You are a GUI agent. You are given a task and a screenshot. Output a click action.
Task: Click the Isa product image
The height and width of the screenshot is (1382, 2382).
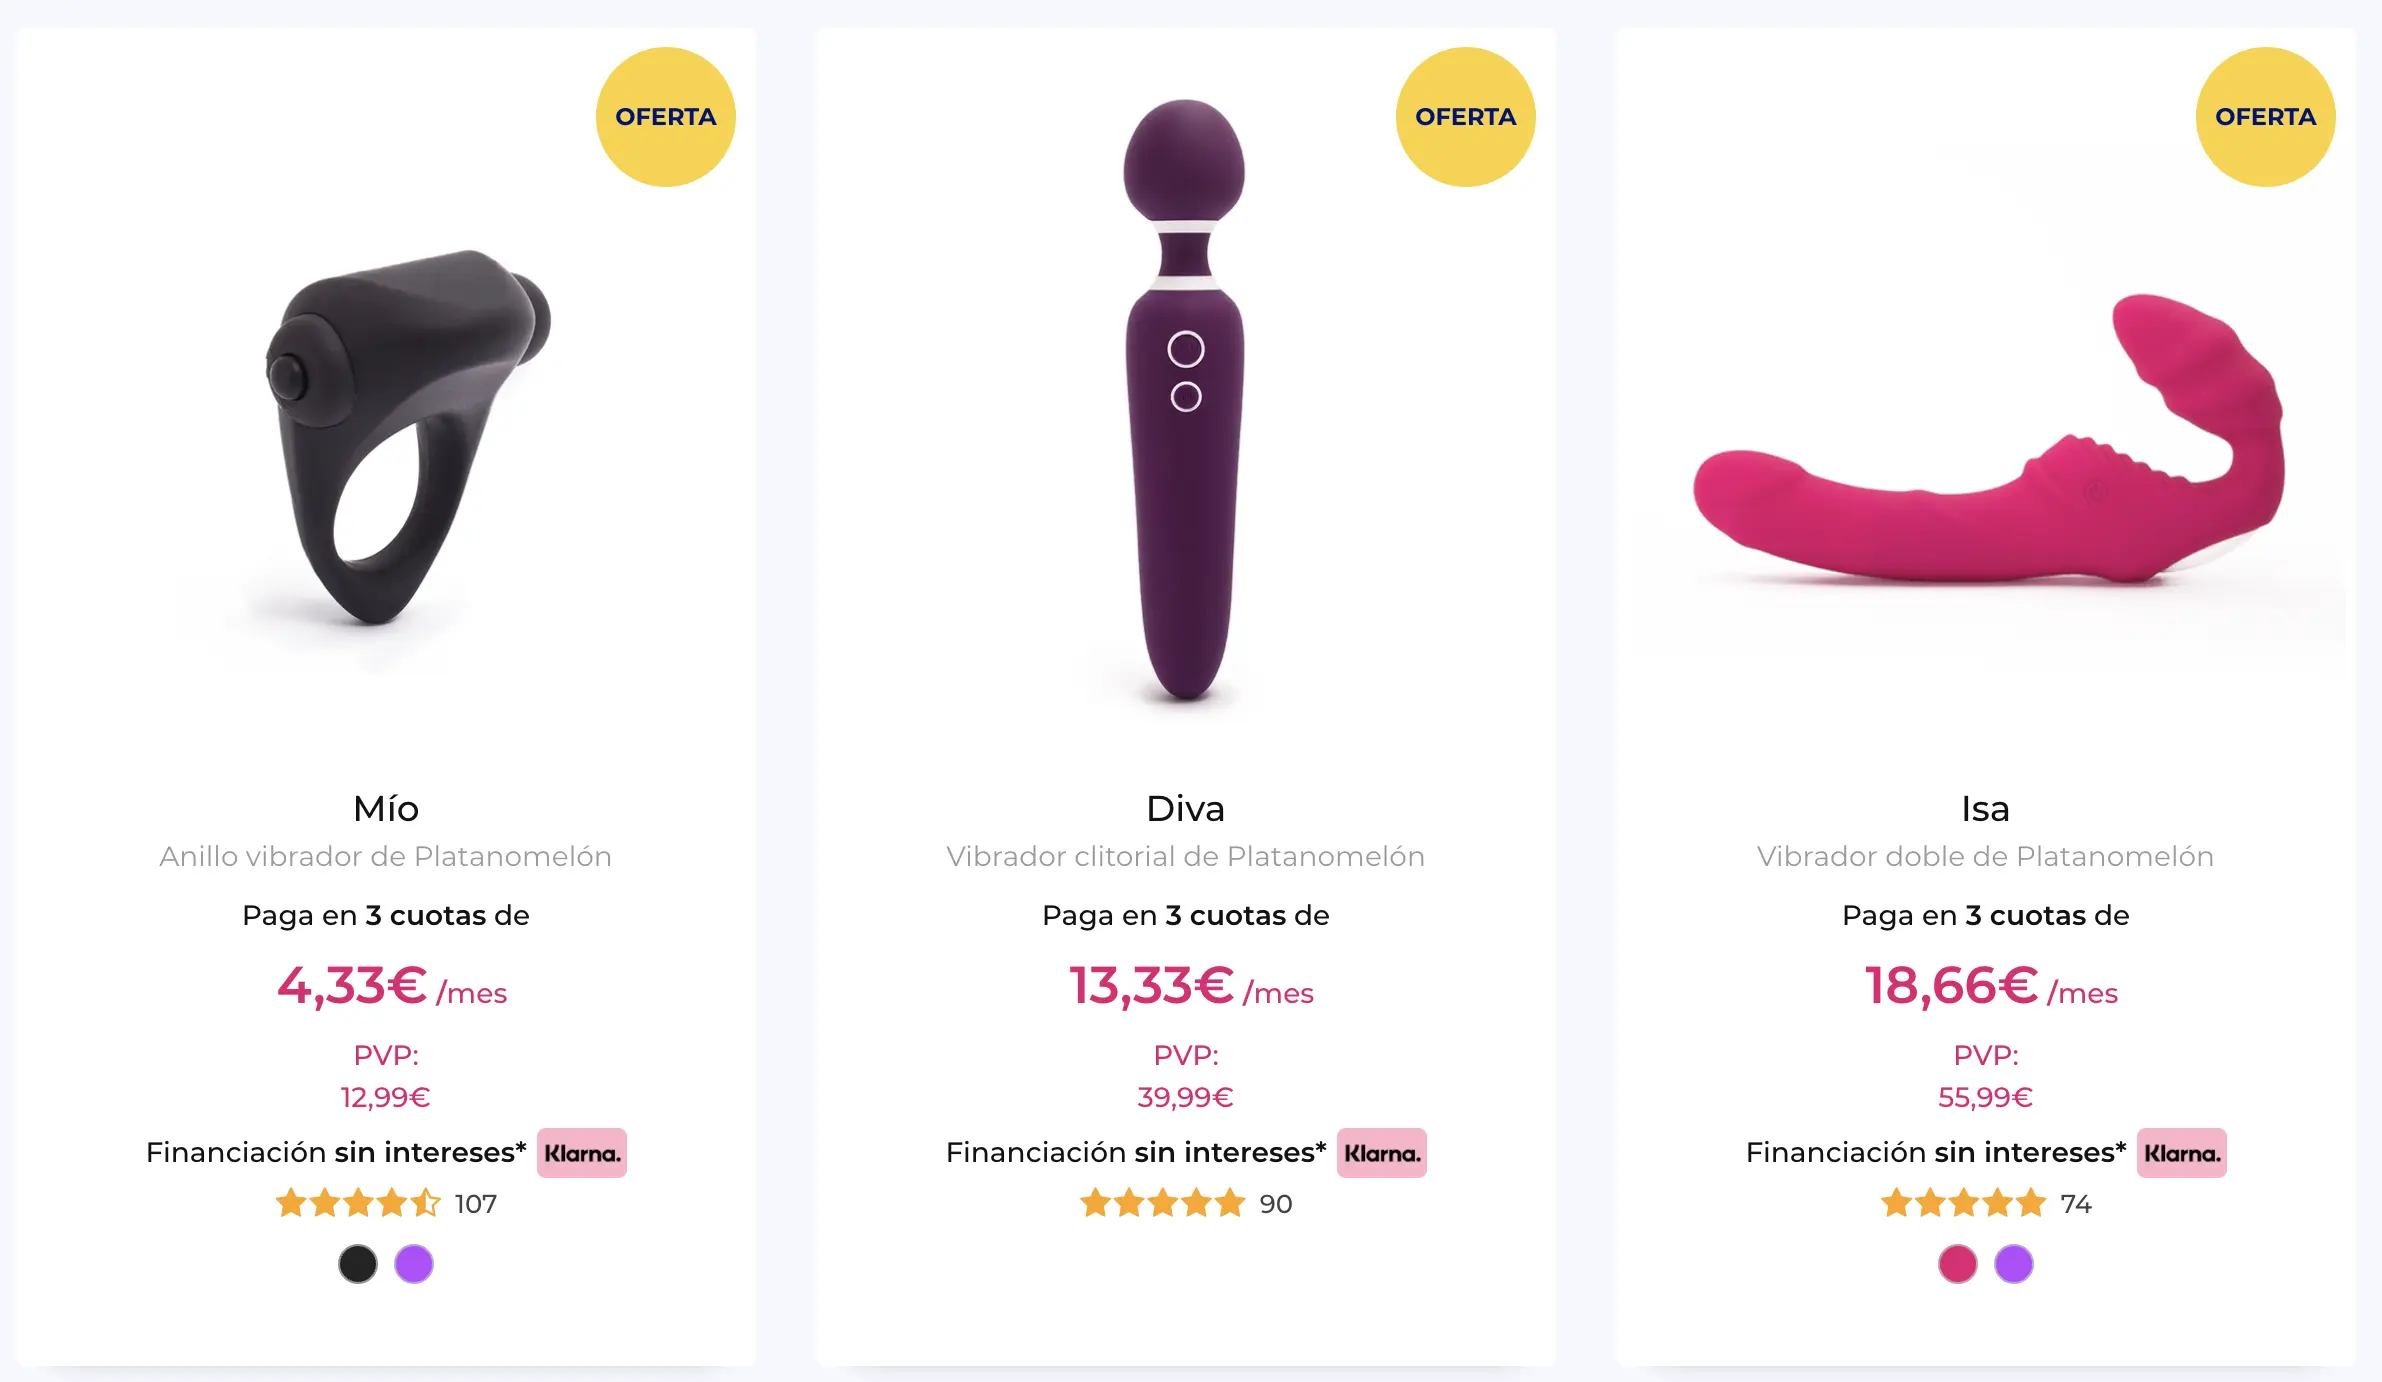tap(1988, 440)
